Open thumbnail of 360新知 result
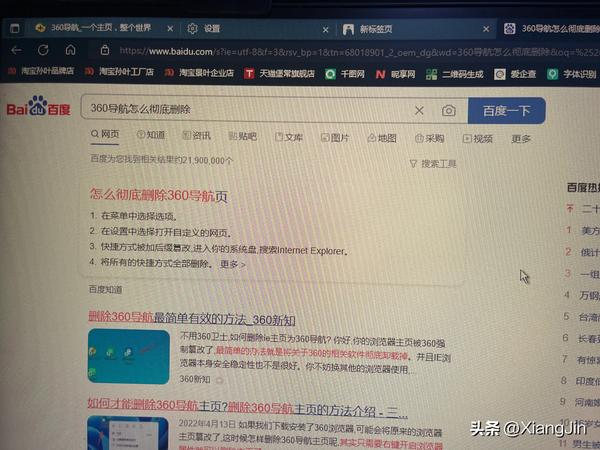600x450 pixels. (129, 356)
